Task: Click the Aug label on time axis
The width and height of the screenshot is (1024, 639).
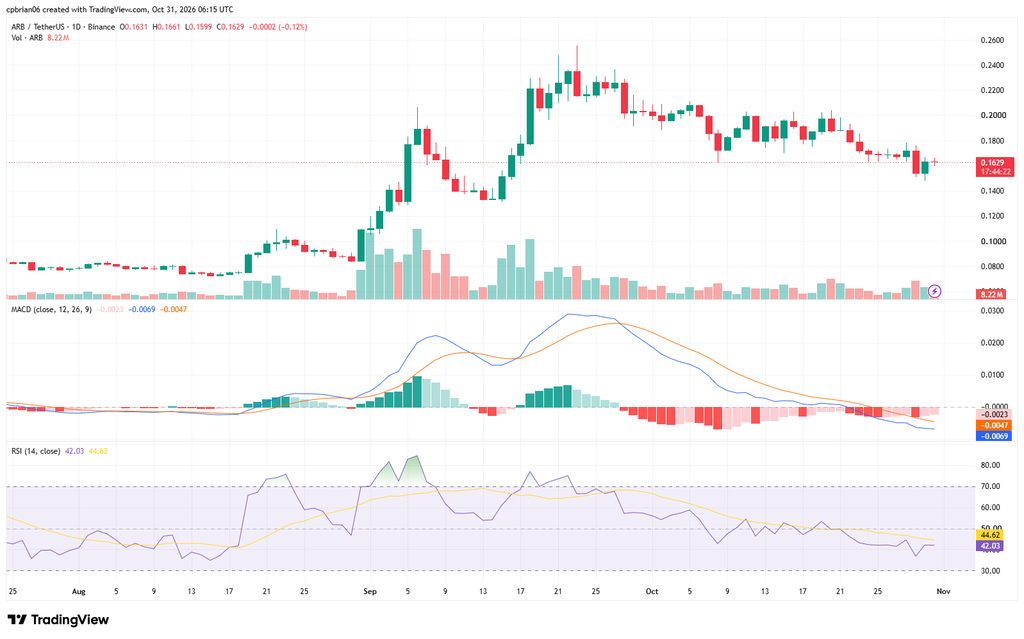Action: [x=78, y=592]
